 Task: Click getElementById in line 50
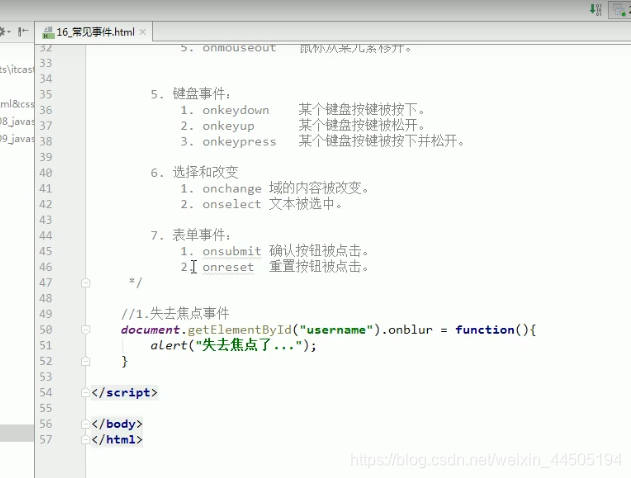[239, 330]
